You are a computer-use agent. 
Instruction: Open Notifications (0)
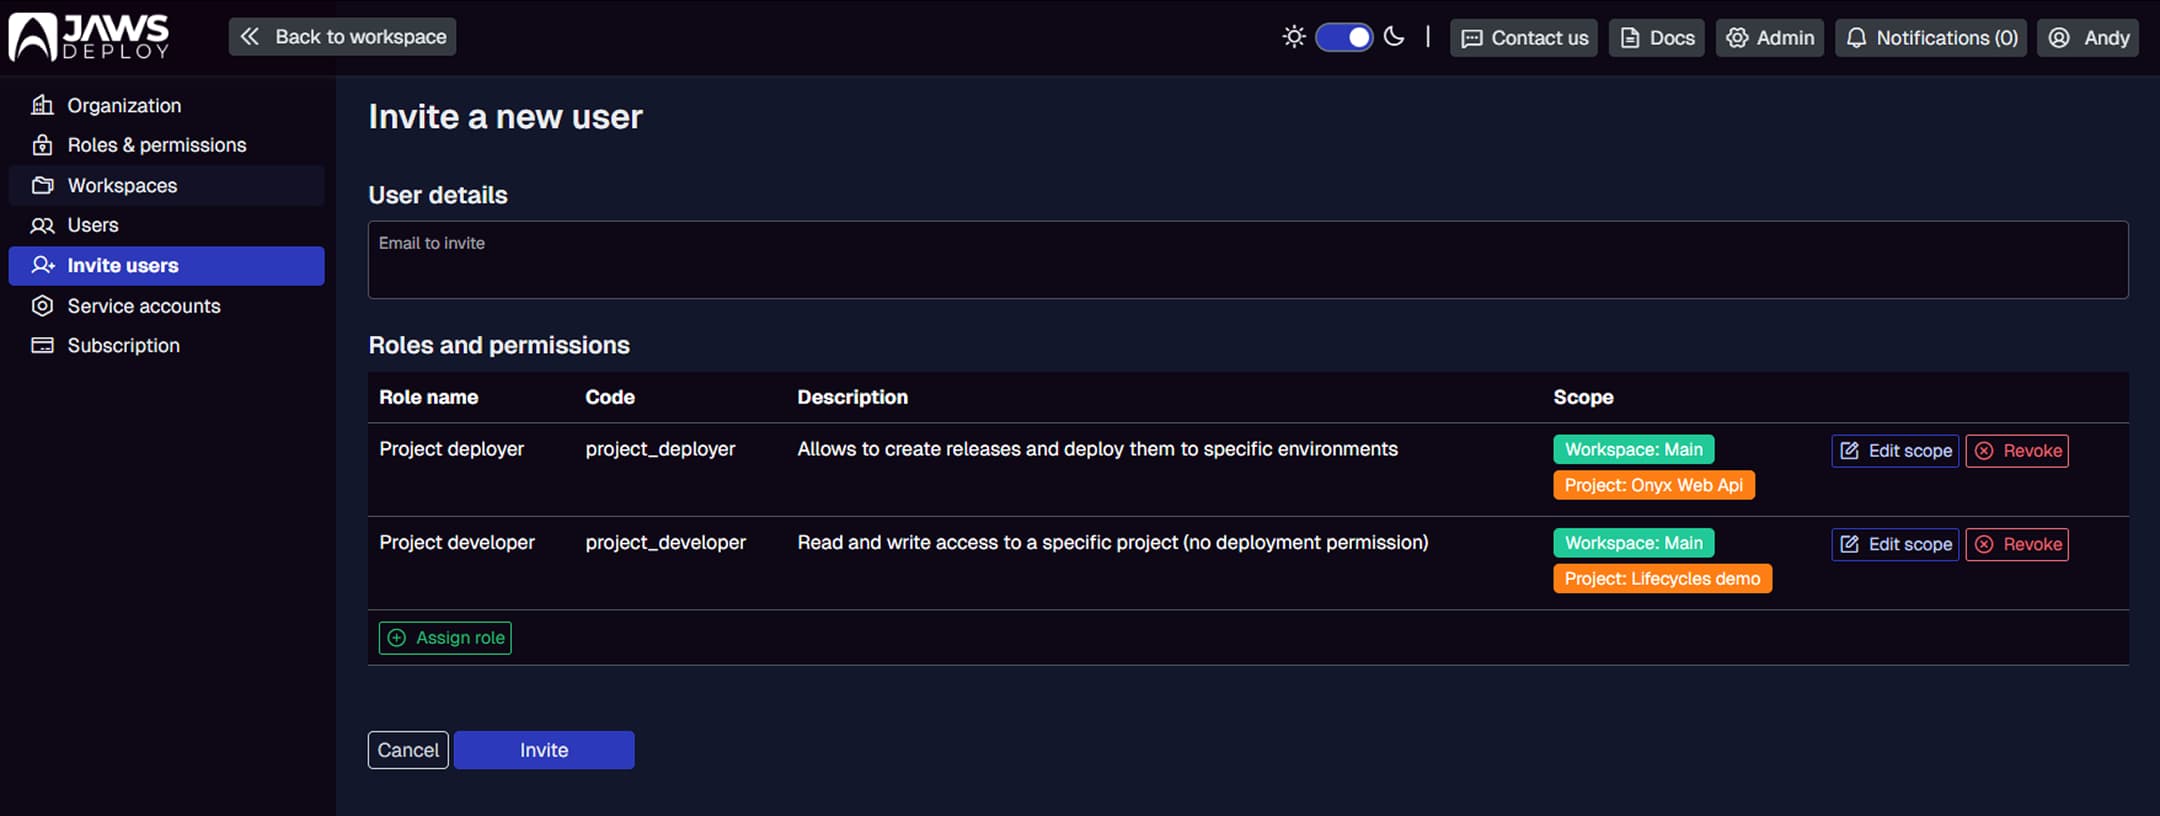click(x=1931, y=38)
